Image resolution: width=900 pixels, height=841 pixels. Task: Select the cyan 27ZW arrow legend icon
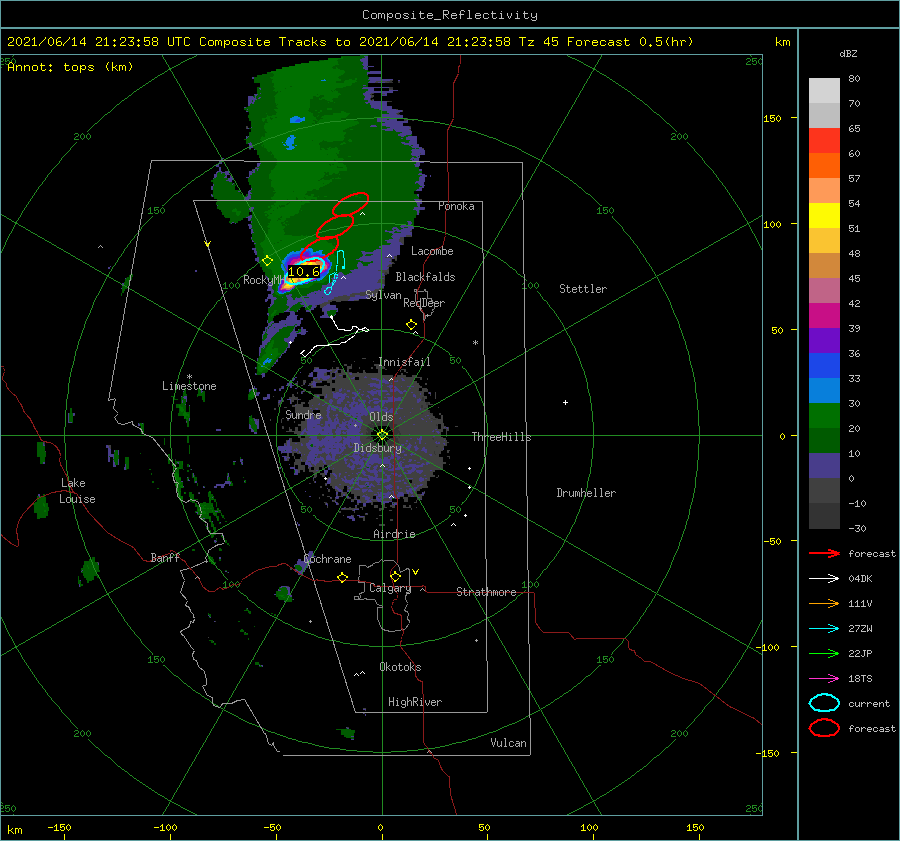tap(824, 629)
